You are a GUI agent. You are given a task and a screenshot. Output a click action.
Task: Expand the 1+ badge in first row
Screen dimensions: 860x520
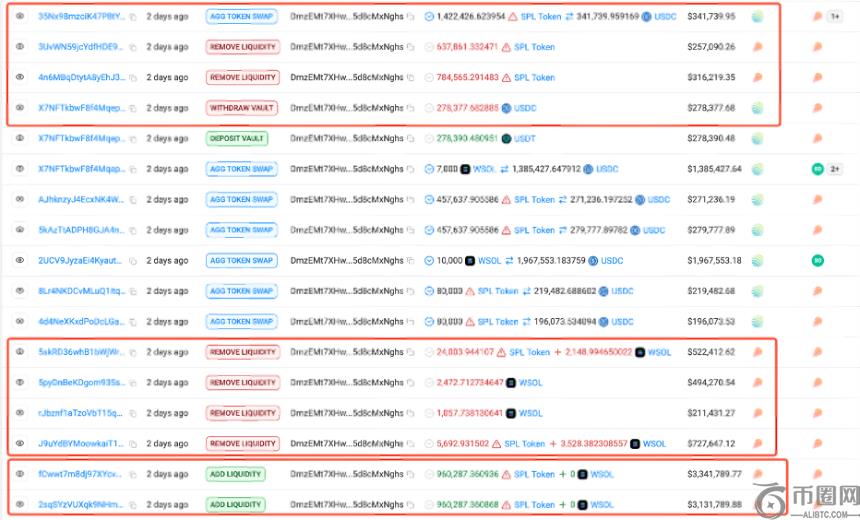point(834,16)
